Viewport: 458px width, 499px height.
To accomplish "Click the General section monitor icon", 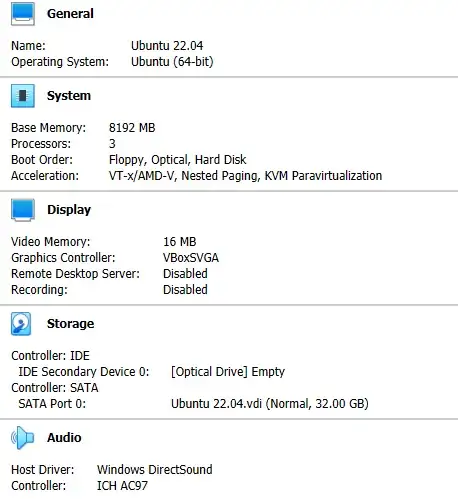I will pyautogui.click(x=23, y=14).
